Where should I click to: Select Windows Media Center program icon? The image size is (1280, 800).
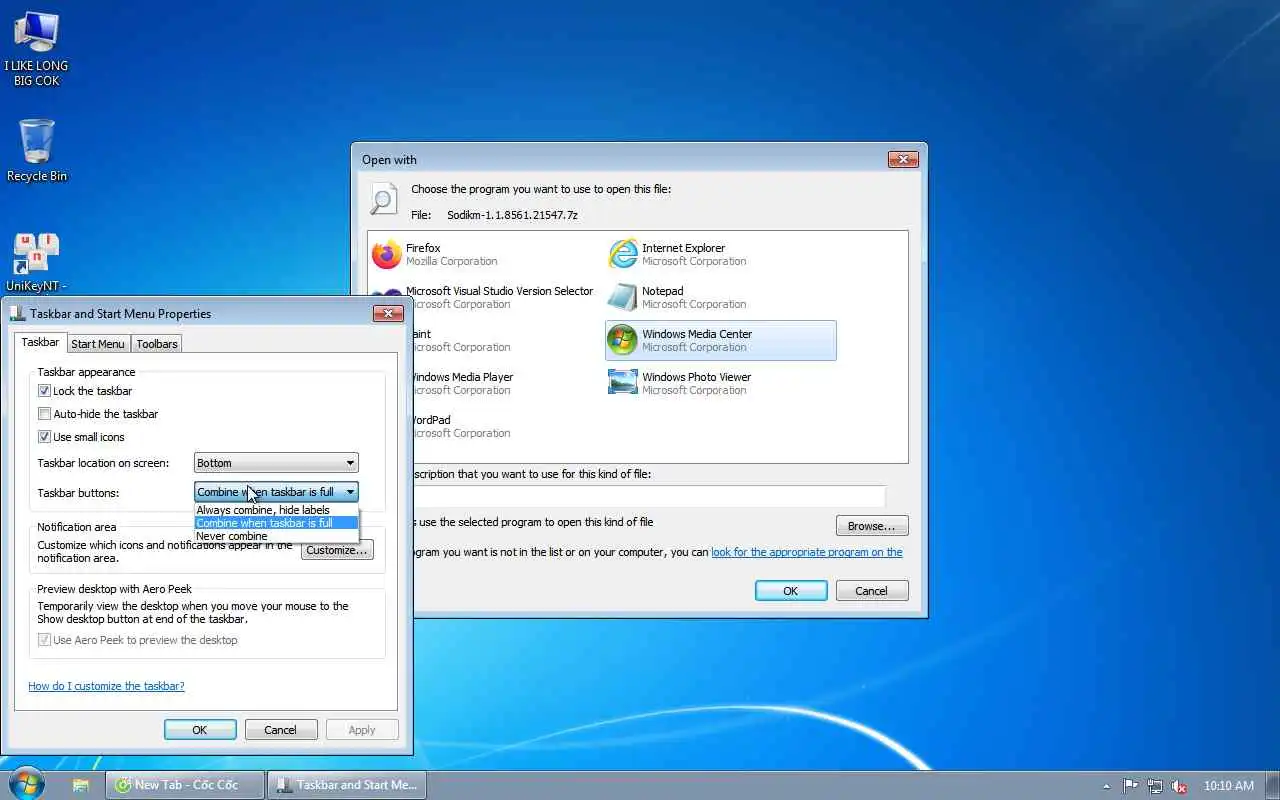623,340
